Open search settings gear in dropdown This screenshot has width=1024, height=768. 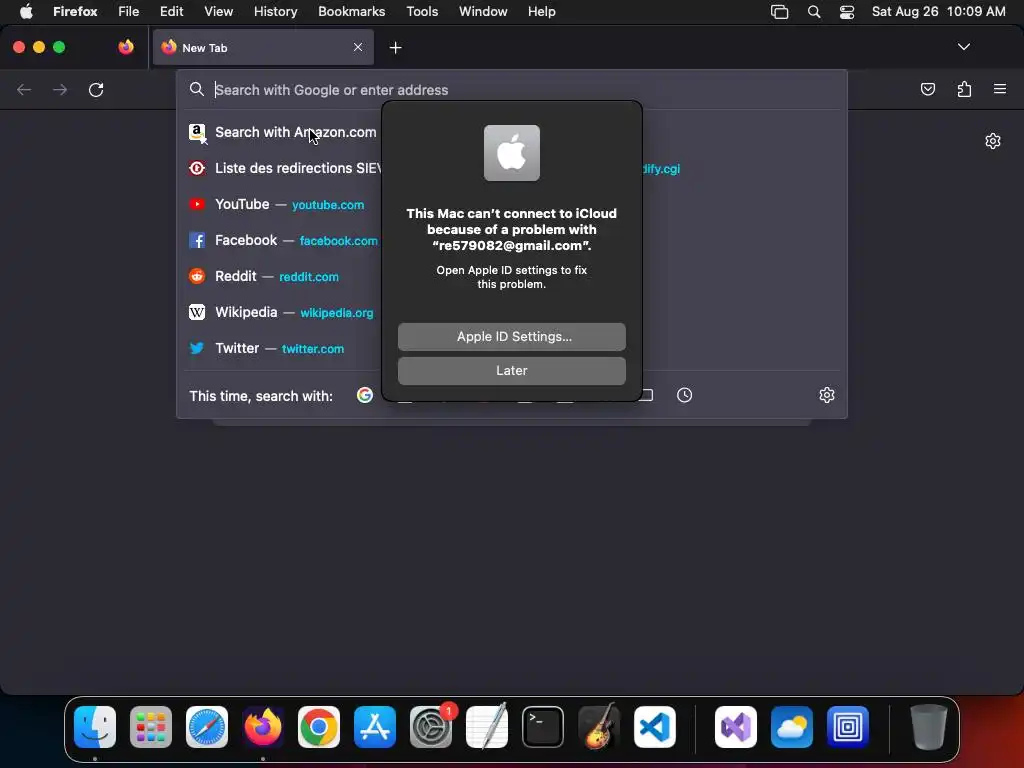click(827, 395)
